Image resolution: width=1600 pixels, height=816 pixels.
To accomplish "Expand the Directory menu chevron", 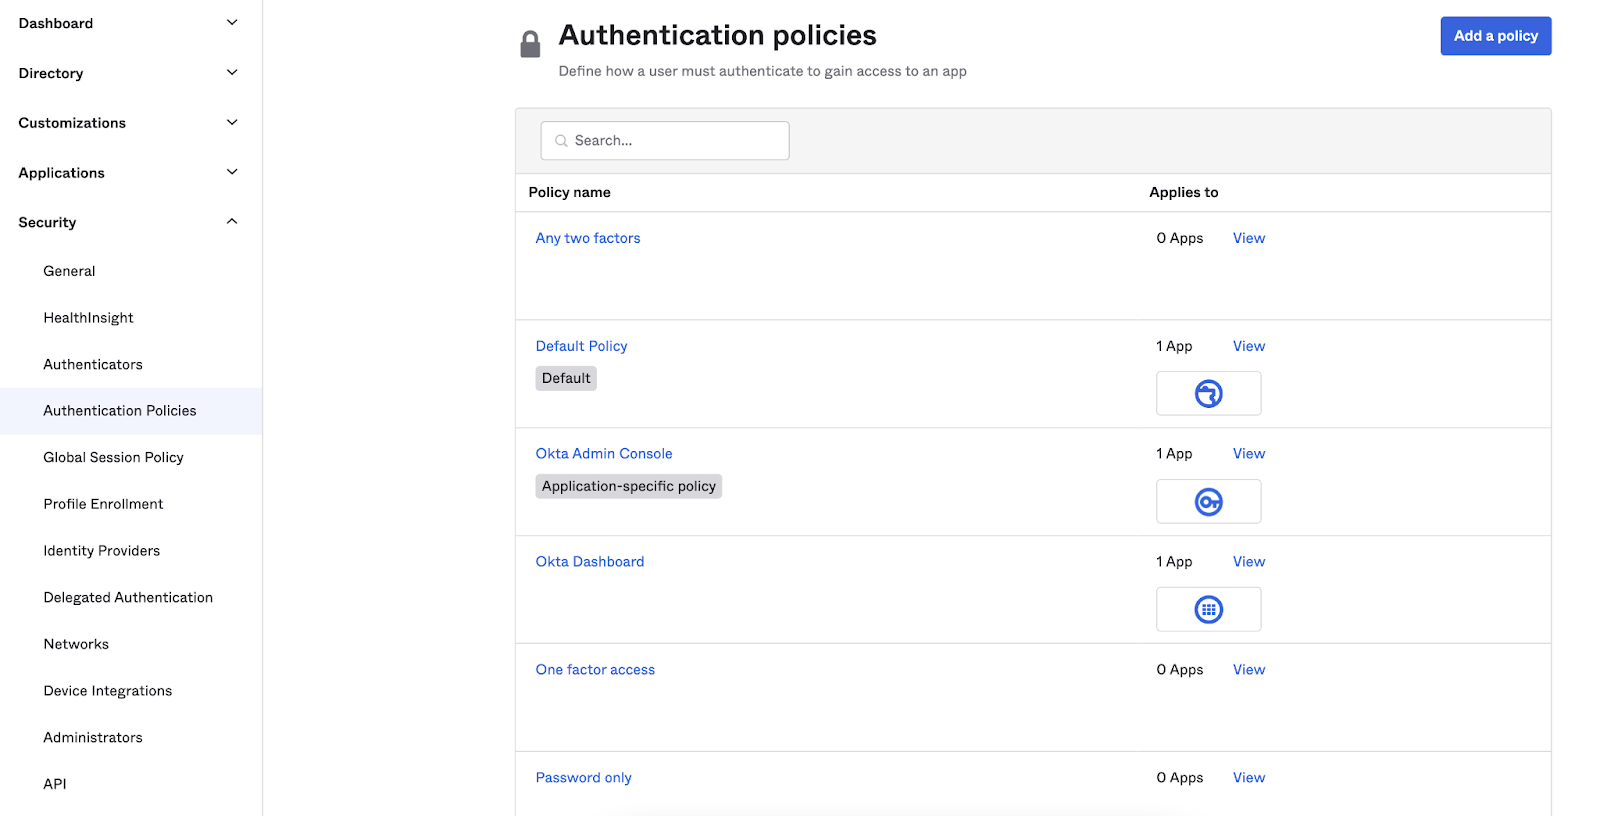I will 232,73.
